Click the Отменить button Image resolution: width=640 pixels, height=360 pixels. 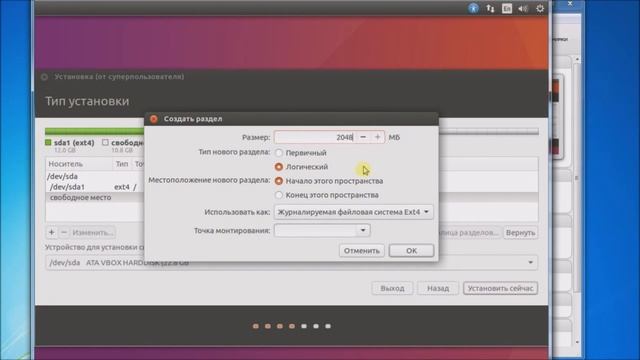click(362, 251)
